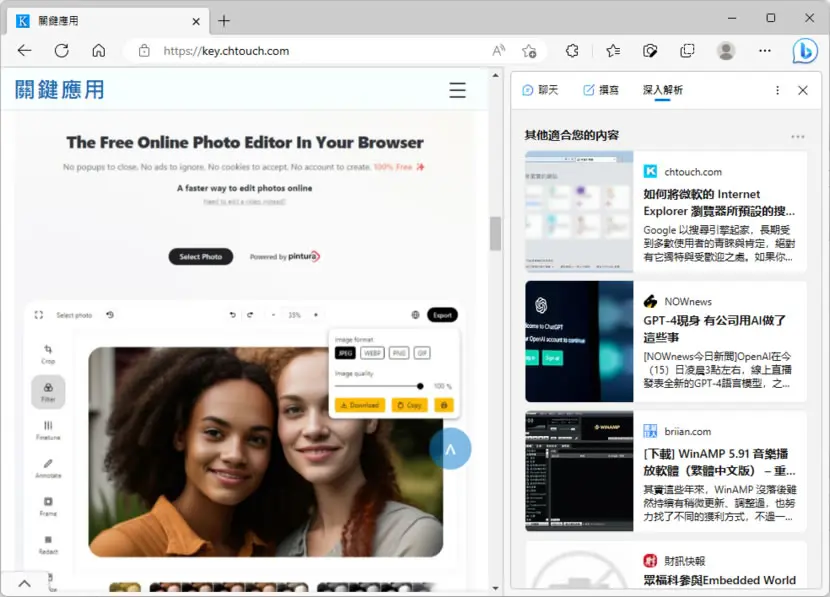Select the Crop tool in editor sidebar
The image size is (830, 597).
(48, 354)
